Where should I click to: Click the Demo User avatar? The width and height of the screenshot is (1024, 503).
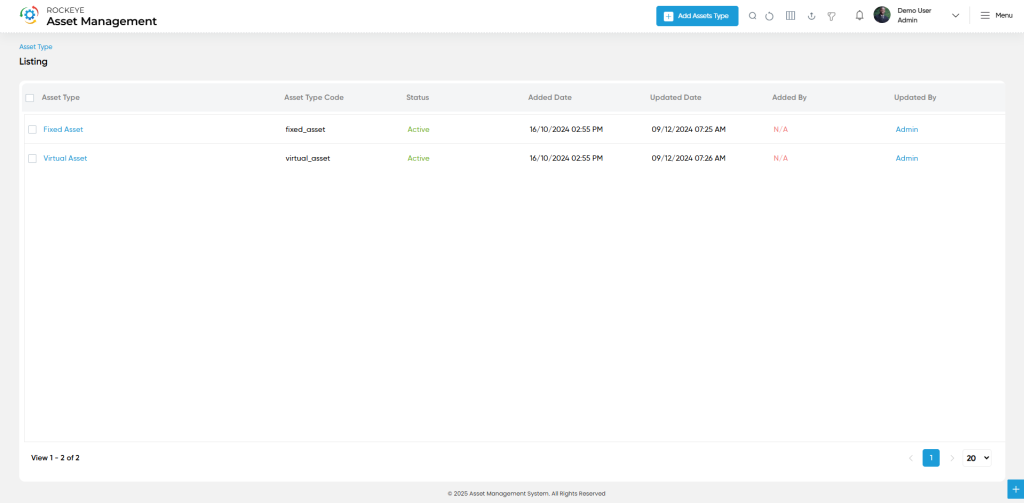[882, 15]
